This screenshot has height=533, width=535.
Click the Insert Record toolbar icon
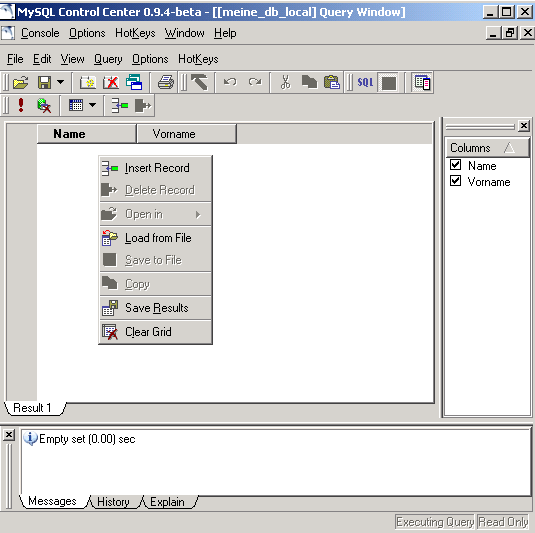[120, 105]
